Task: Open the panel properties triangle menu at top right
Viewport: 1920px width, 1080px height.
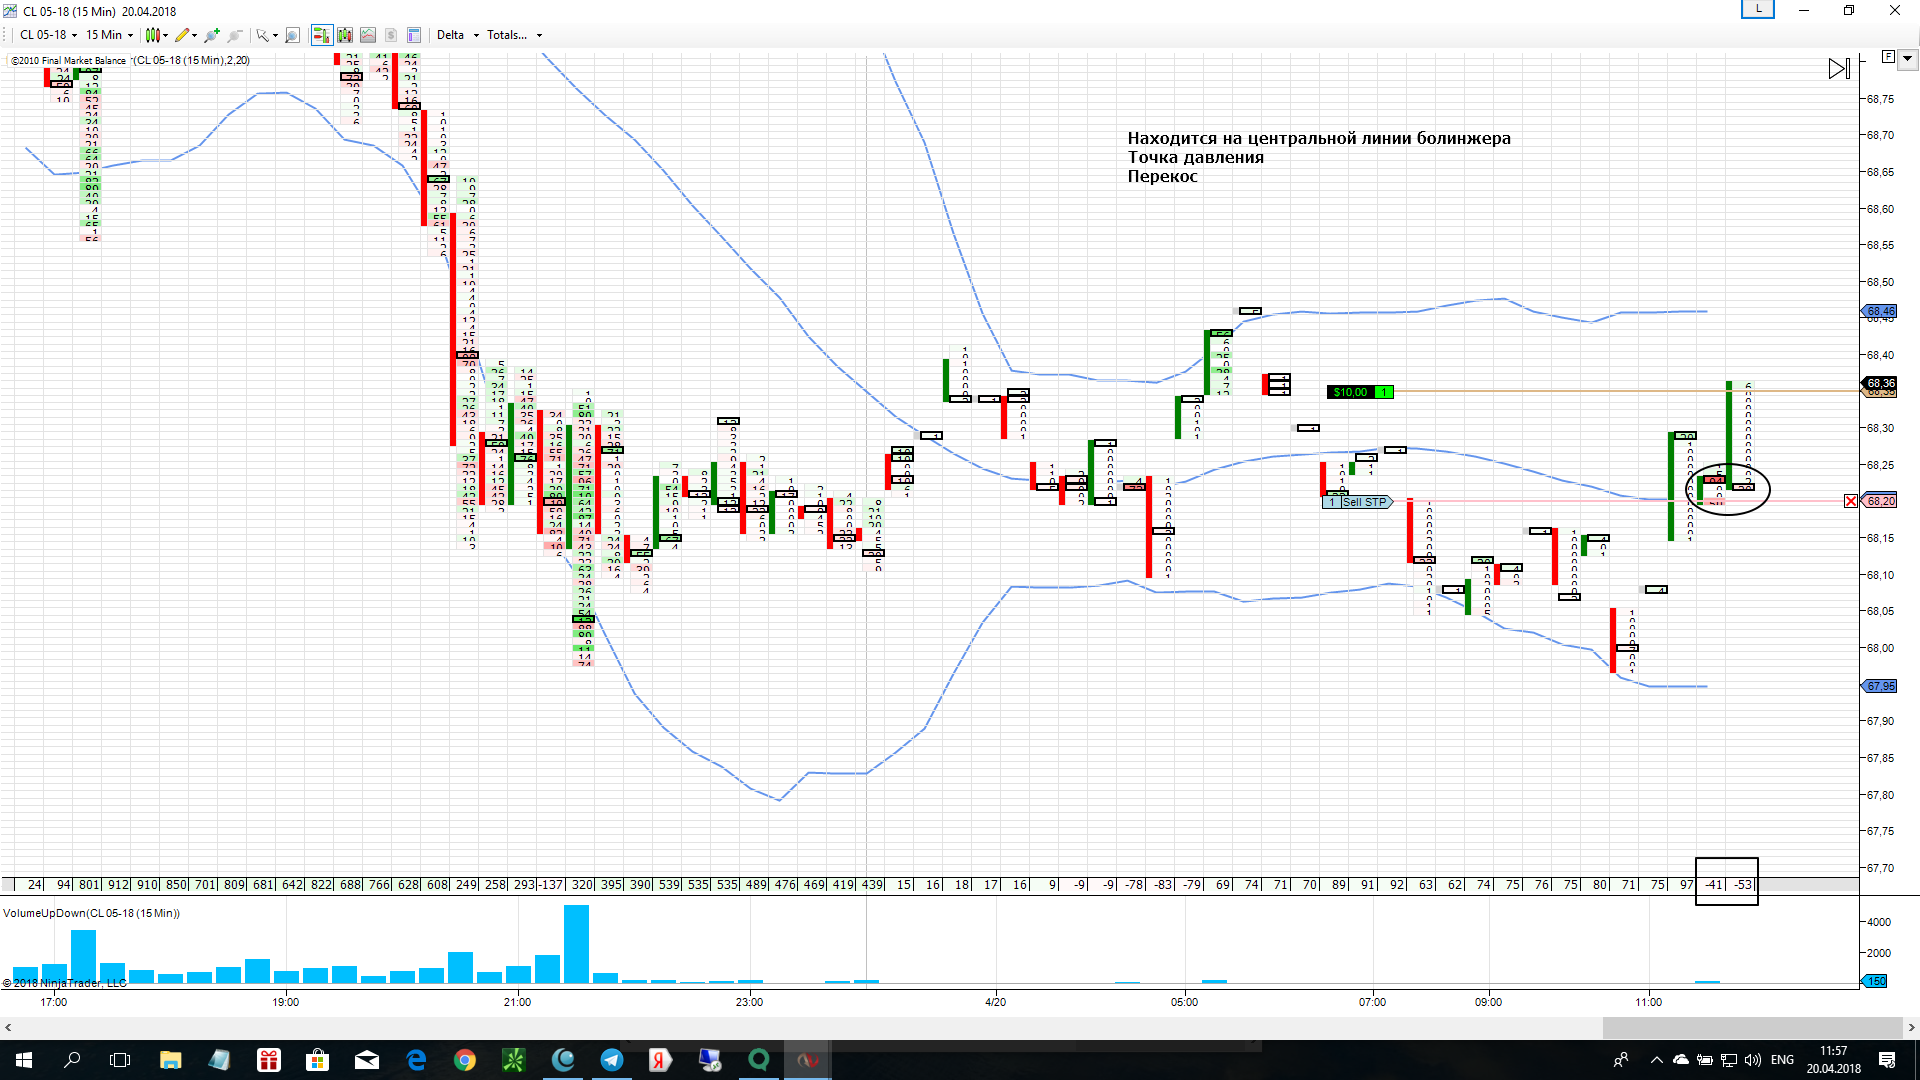Action: click(x=1907, y=58)
